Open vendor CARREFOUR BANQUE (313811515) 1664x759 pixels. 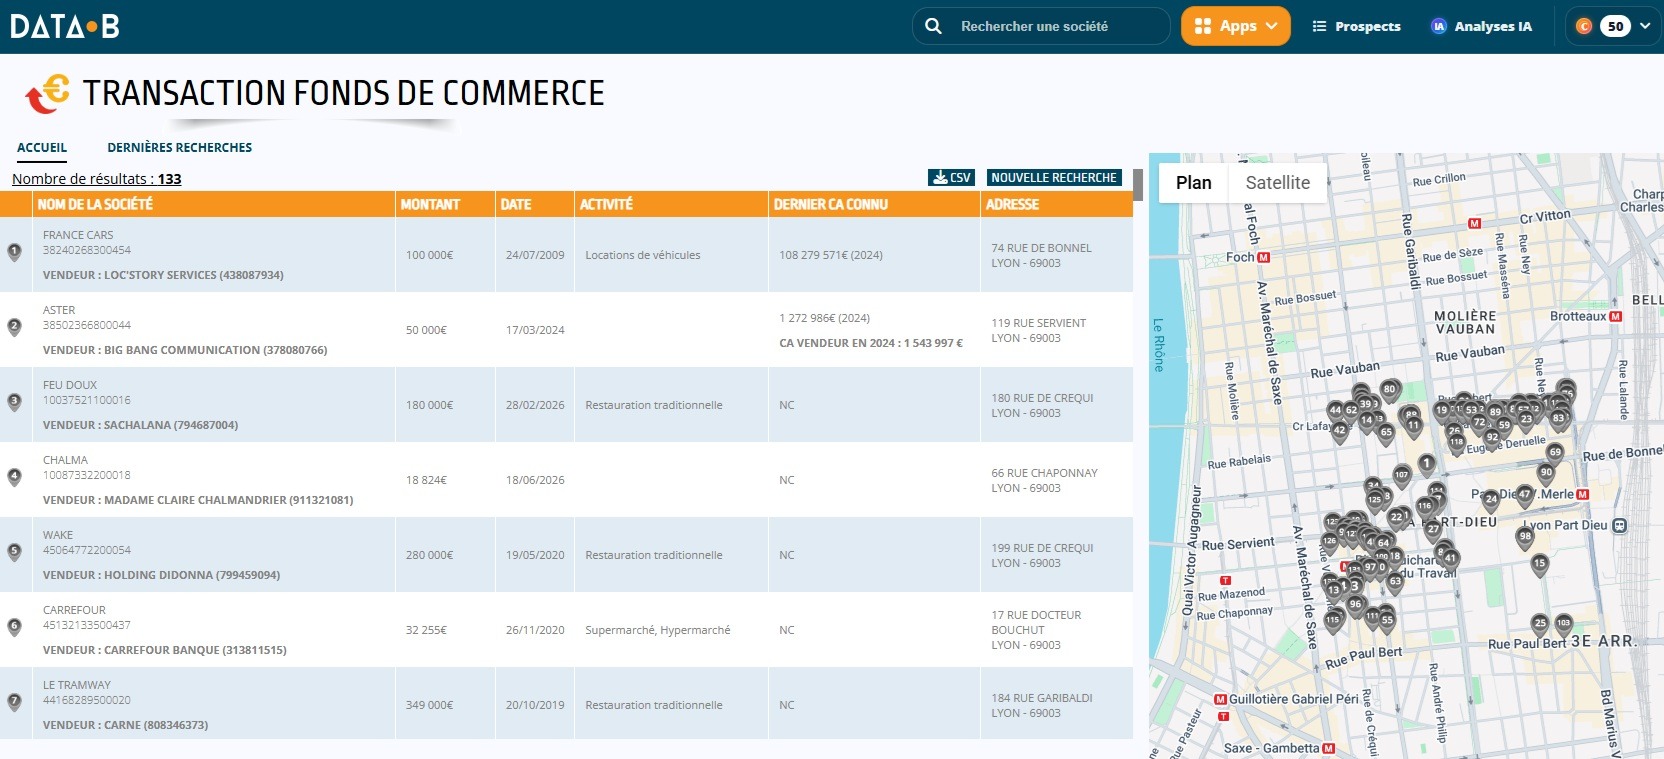(164, 650)
